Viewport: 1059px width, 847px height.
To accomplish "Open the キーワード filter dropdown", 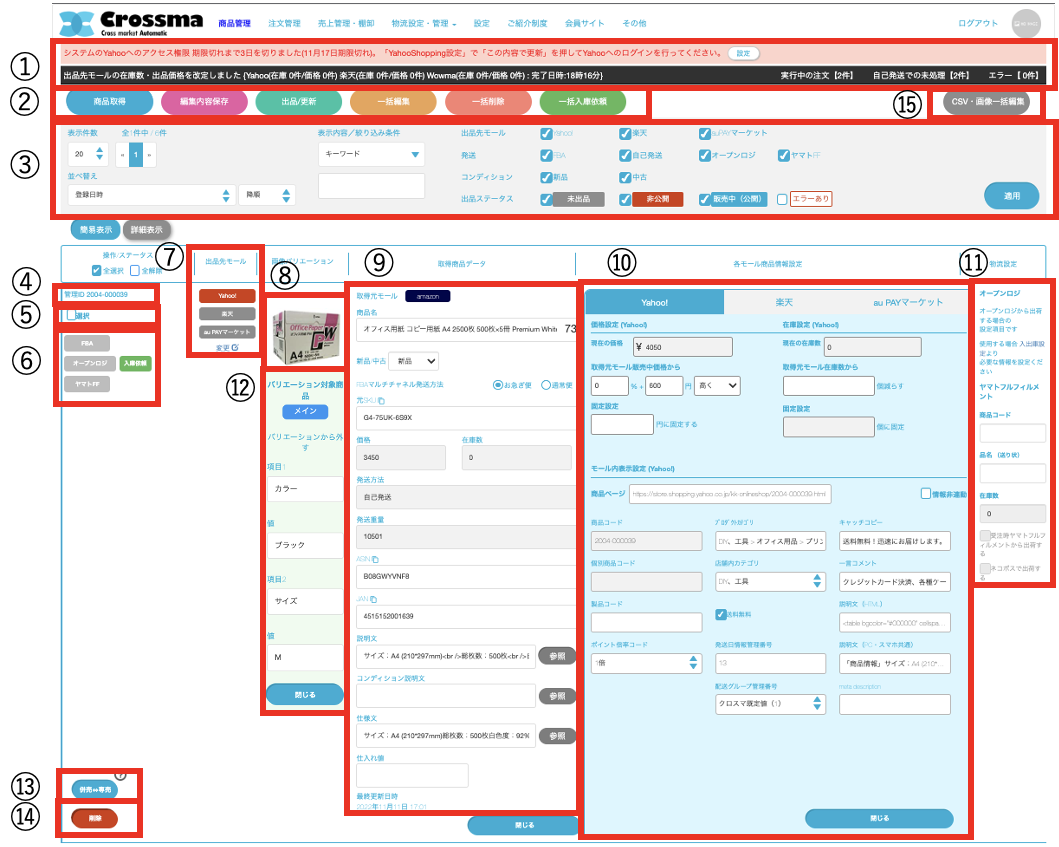I will coord(371,154).
